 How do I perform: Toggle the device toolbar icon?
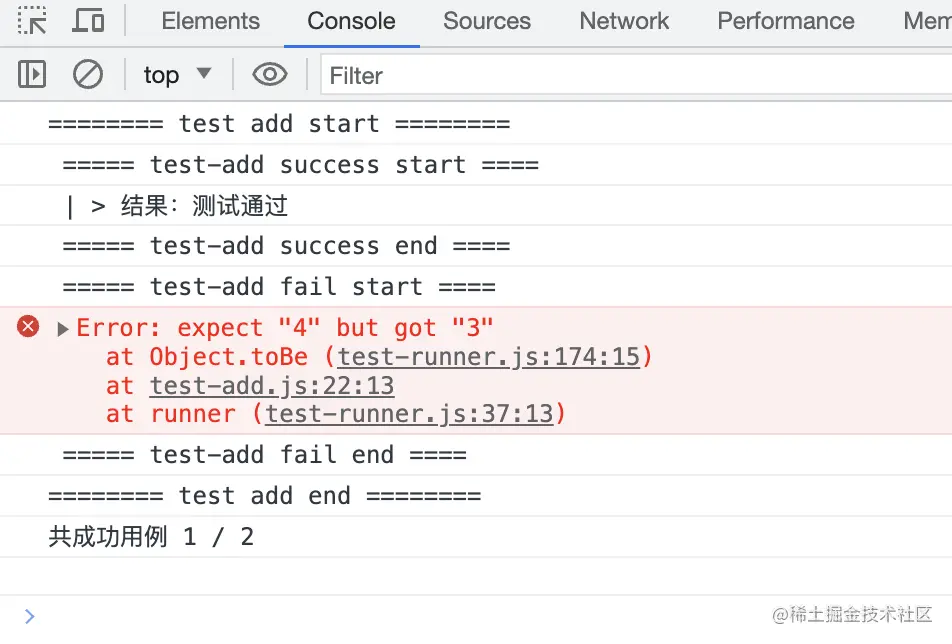tap(88, 21)
